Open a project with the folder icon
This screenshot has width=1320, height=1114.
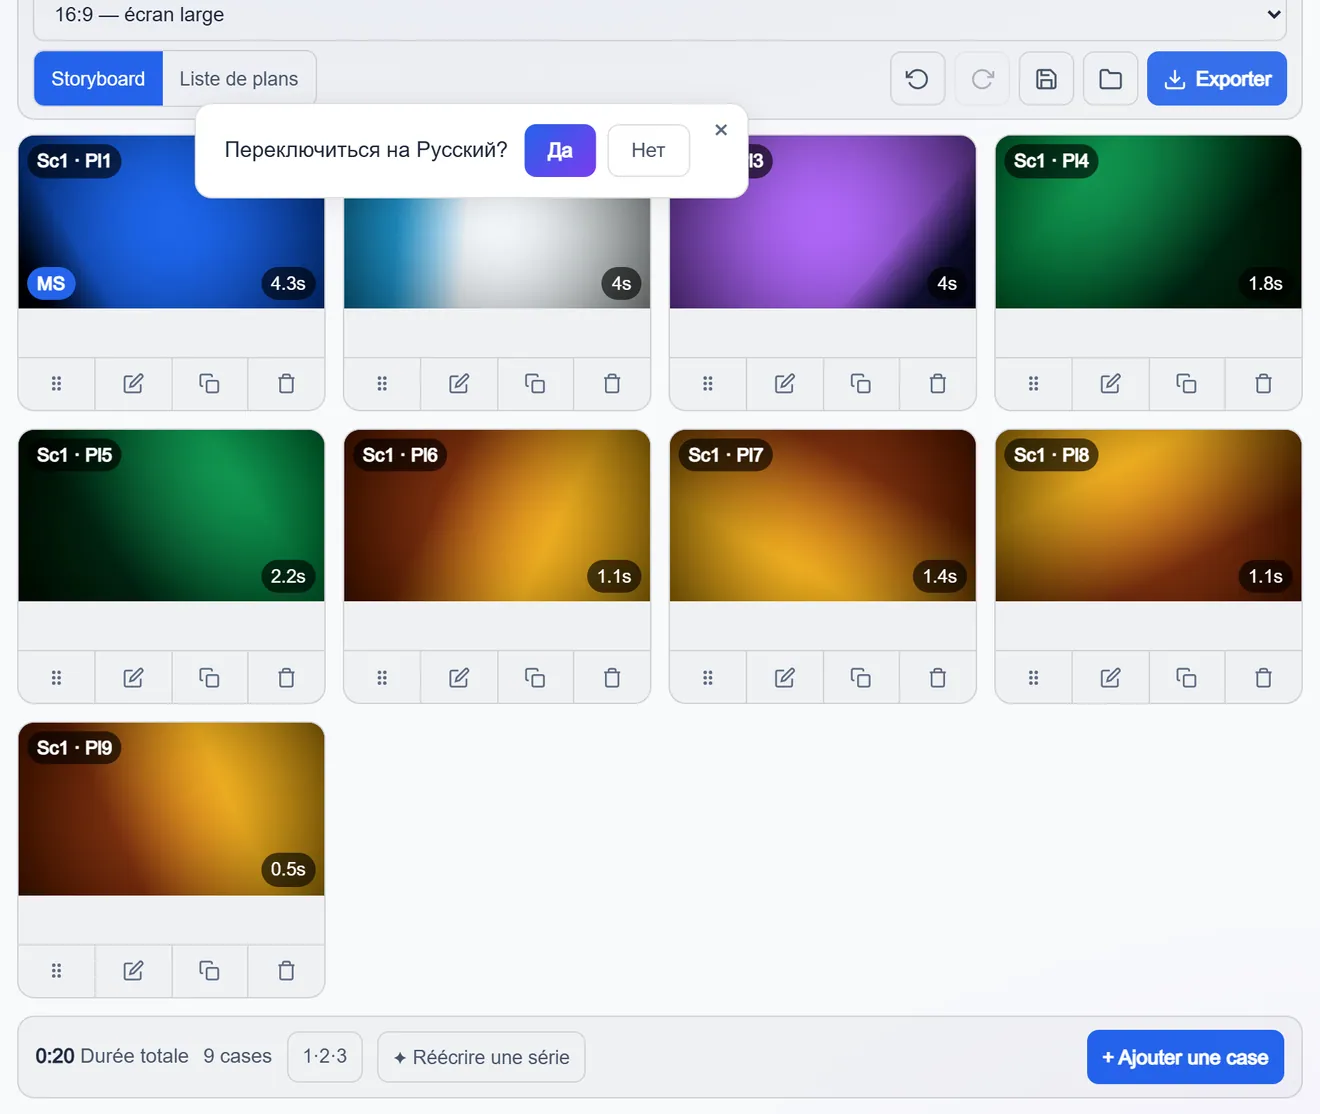tap(1110, 79)
